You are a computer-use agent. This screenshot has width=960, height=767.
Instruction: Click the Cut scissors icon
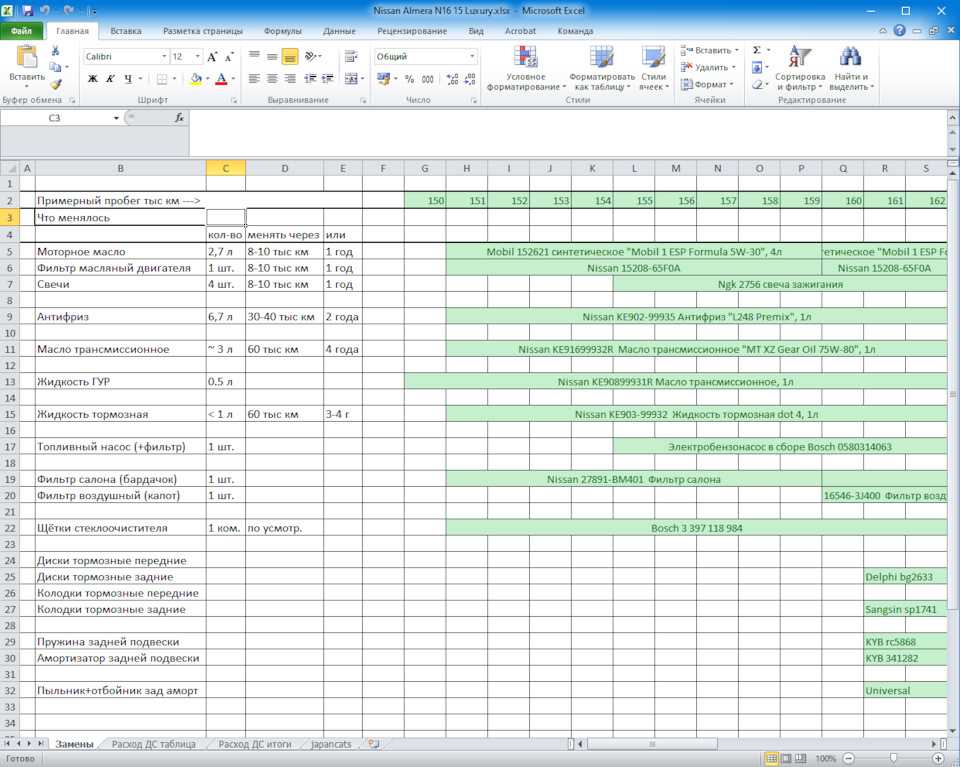pyautogui.click(x=56, y=52)
